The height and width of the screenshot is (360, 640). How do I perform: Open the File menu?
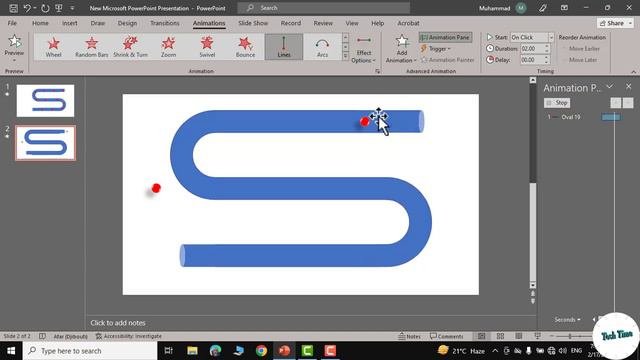point(12,23)
